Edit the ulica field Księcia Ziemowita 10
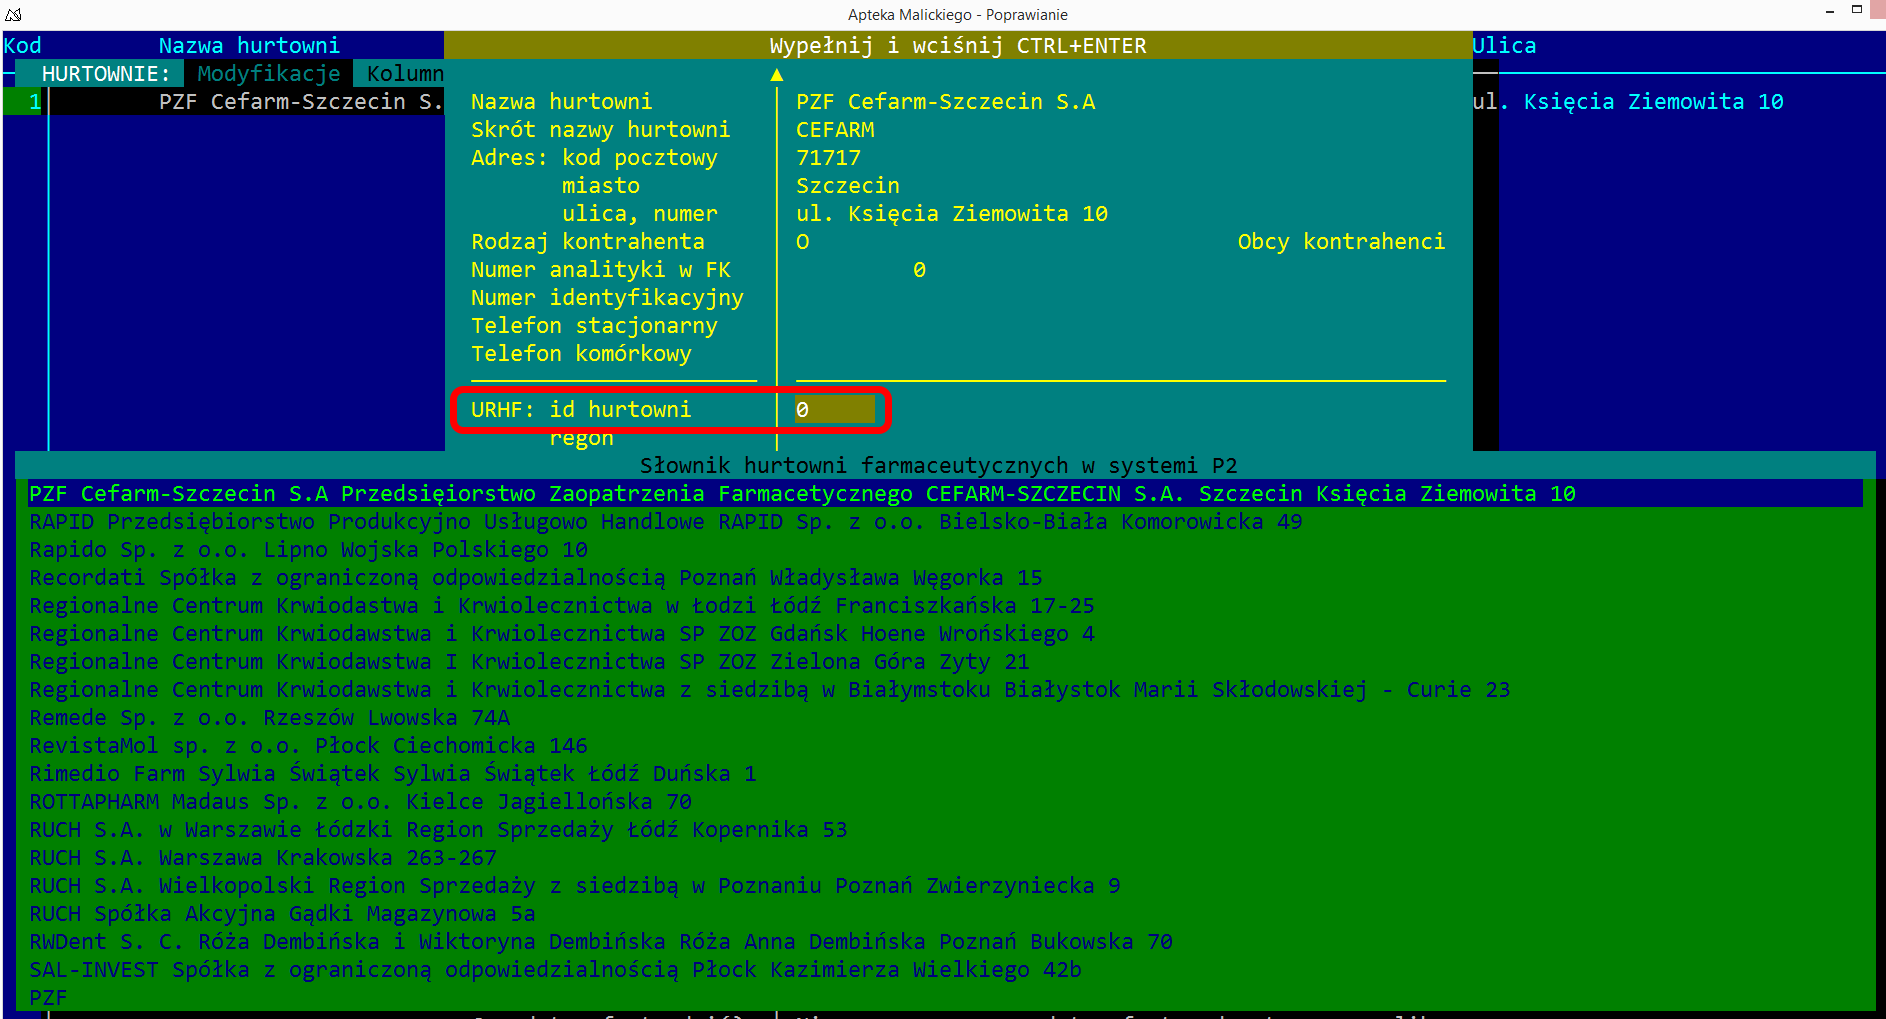Image resolution: width=1886 pixels, height=1019 pixels. pos(951,214)
